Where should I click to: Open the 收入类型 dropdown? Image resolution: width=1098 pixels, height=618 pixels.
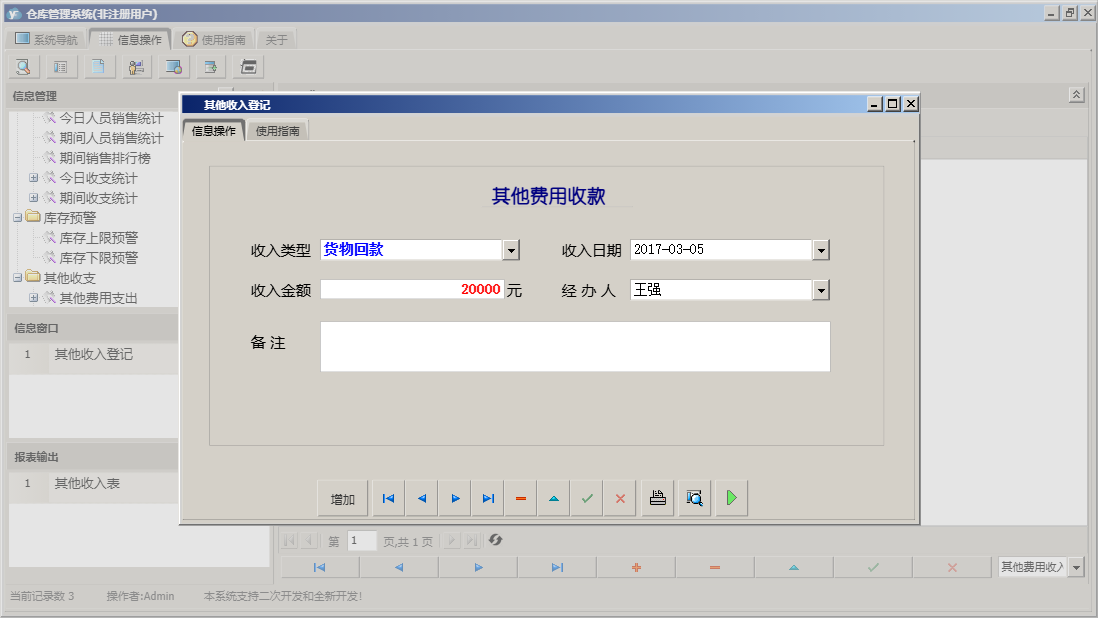511,250
